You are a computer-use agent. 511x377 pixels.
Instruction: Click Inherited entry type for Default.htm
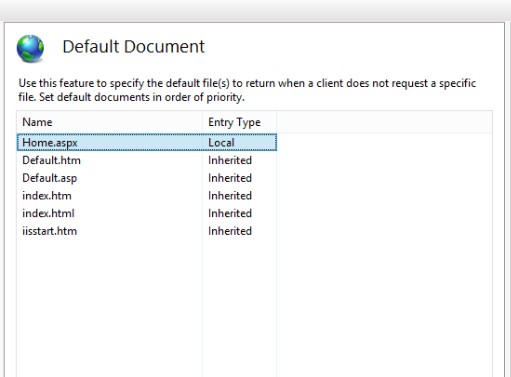tap(230, 160)
